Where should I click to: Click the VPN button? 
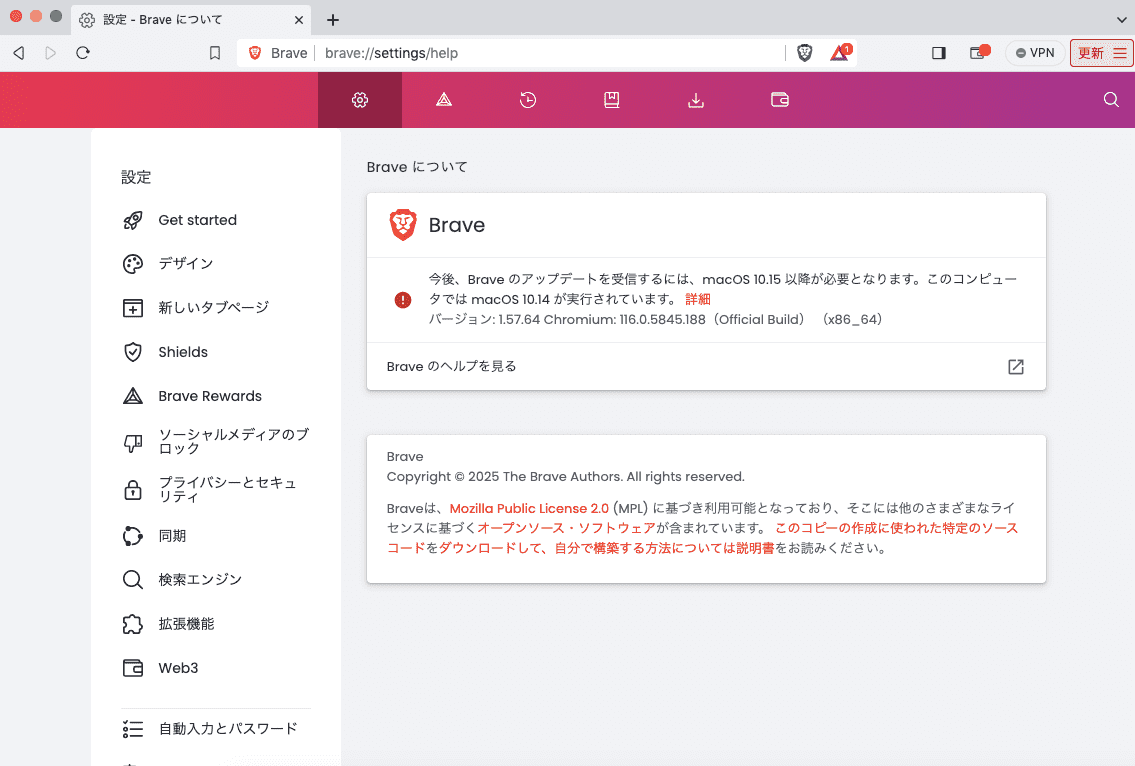click(x=1035, y=53)
